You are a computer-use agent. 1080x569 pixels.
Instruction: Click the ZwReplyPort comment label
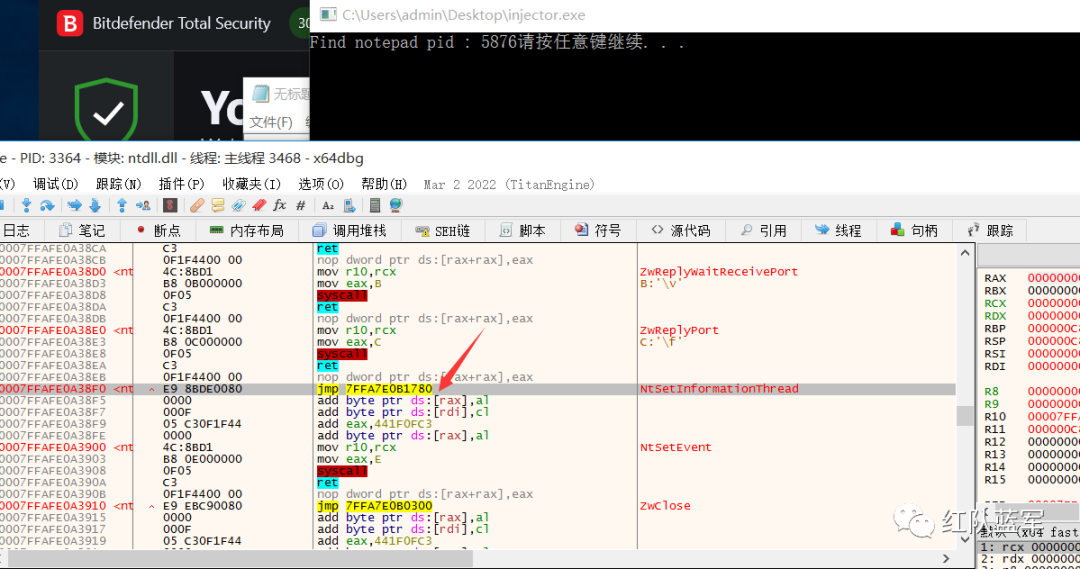click(x=679, y=331)
